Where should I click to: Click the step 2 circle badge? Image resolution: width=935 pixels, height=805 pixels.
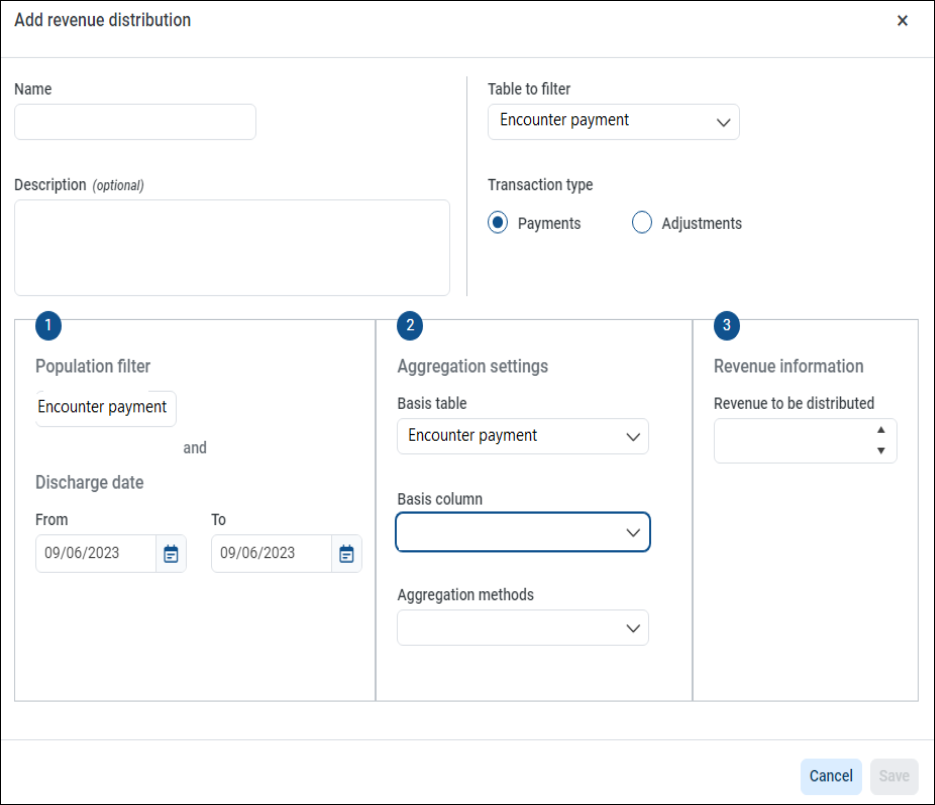click(x=410, y=326)
